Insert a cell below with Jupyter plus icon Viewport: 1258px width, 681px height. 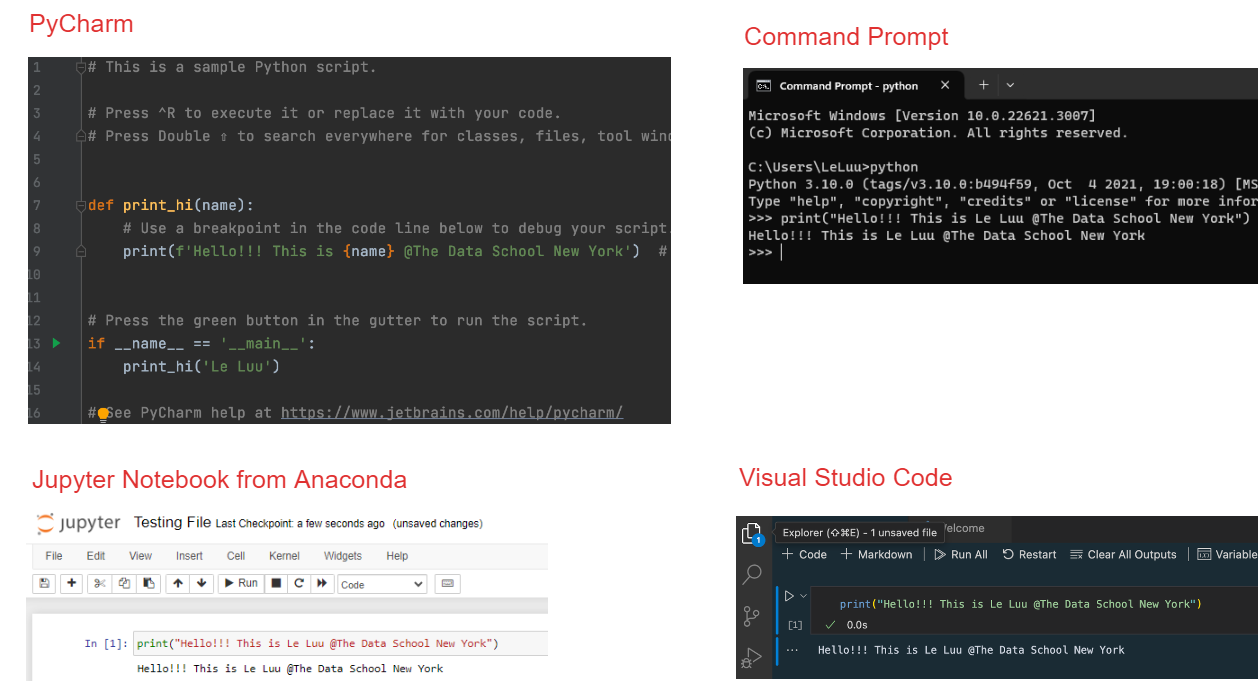click(71, 583)
